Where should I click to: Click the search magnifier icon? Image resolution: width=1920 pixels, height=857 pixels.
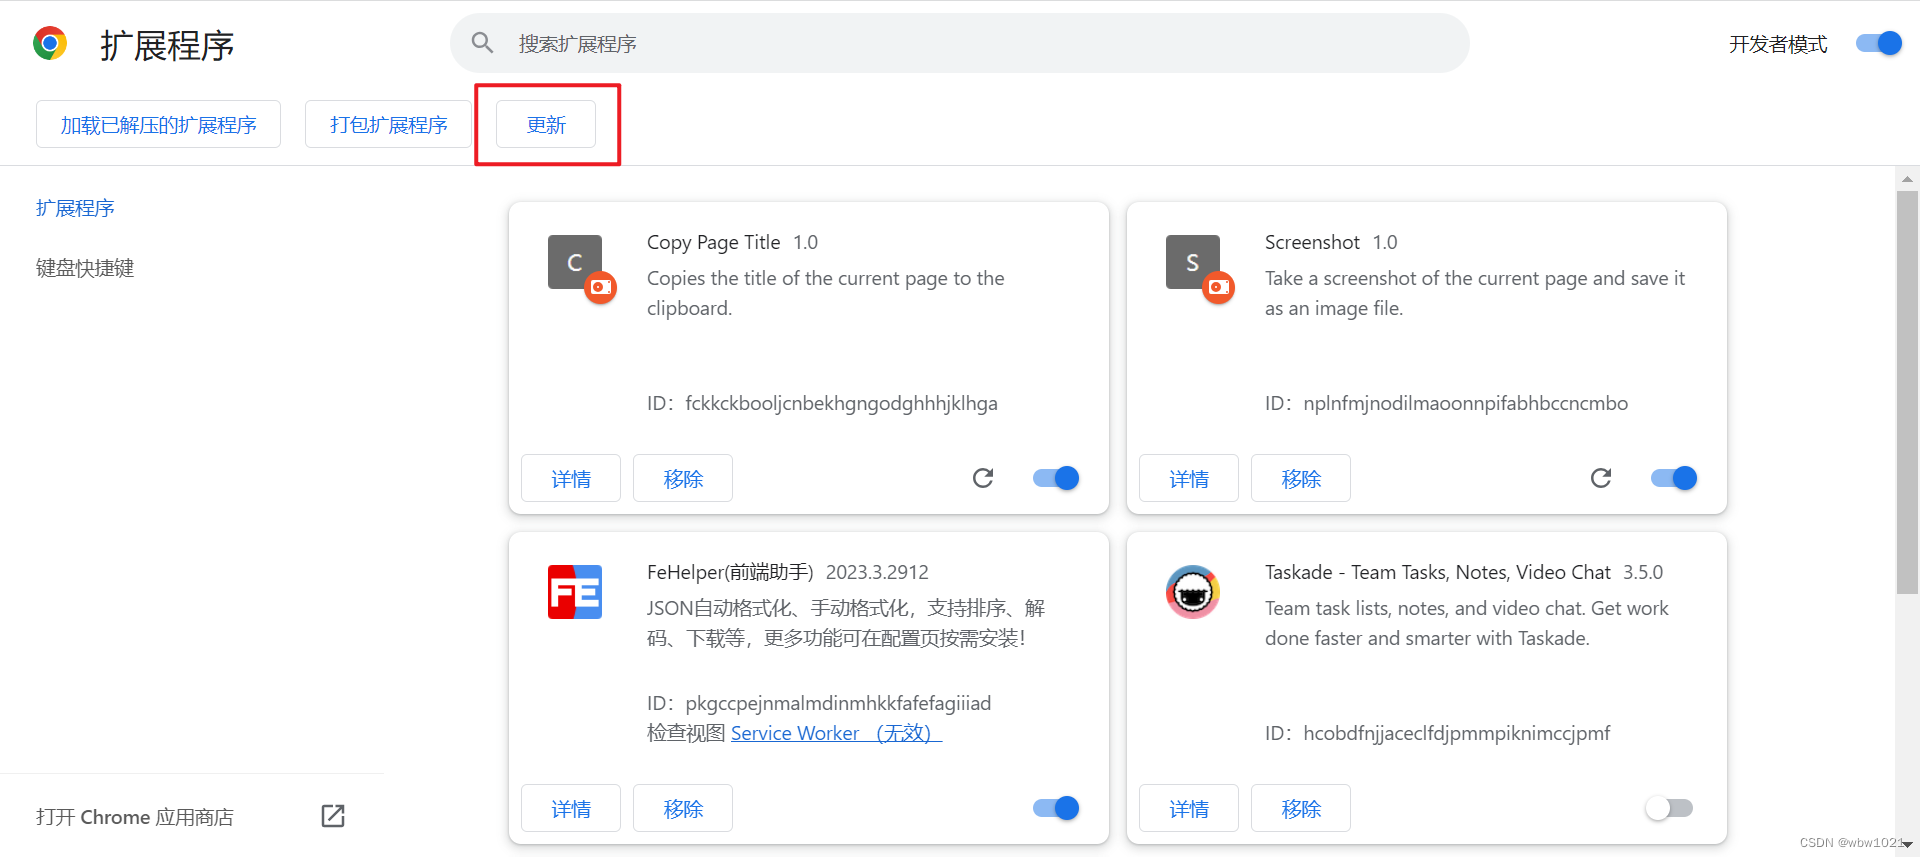[x=483, y=43]
